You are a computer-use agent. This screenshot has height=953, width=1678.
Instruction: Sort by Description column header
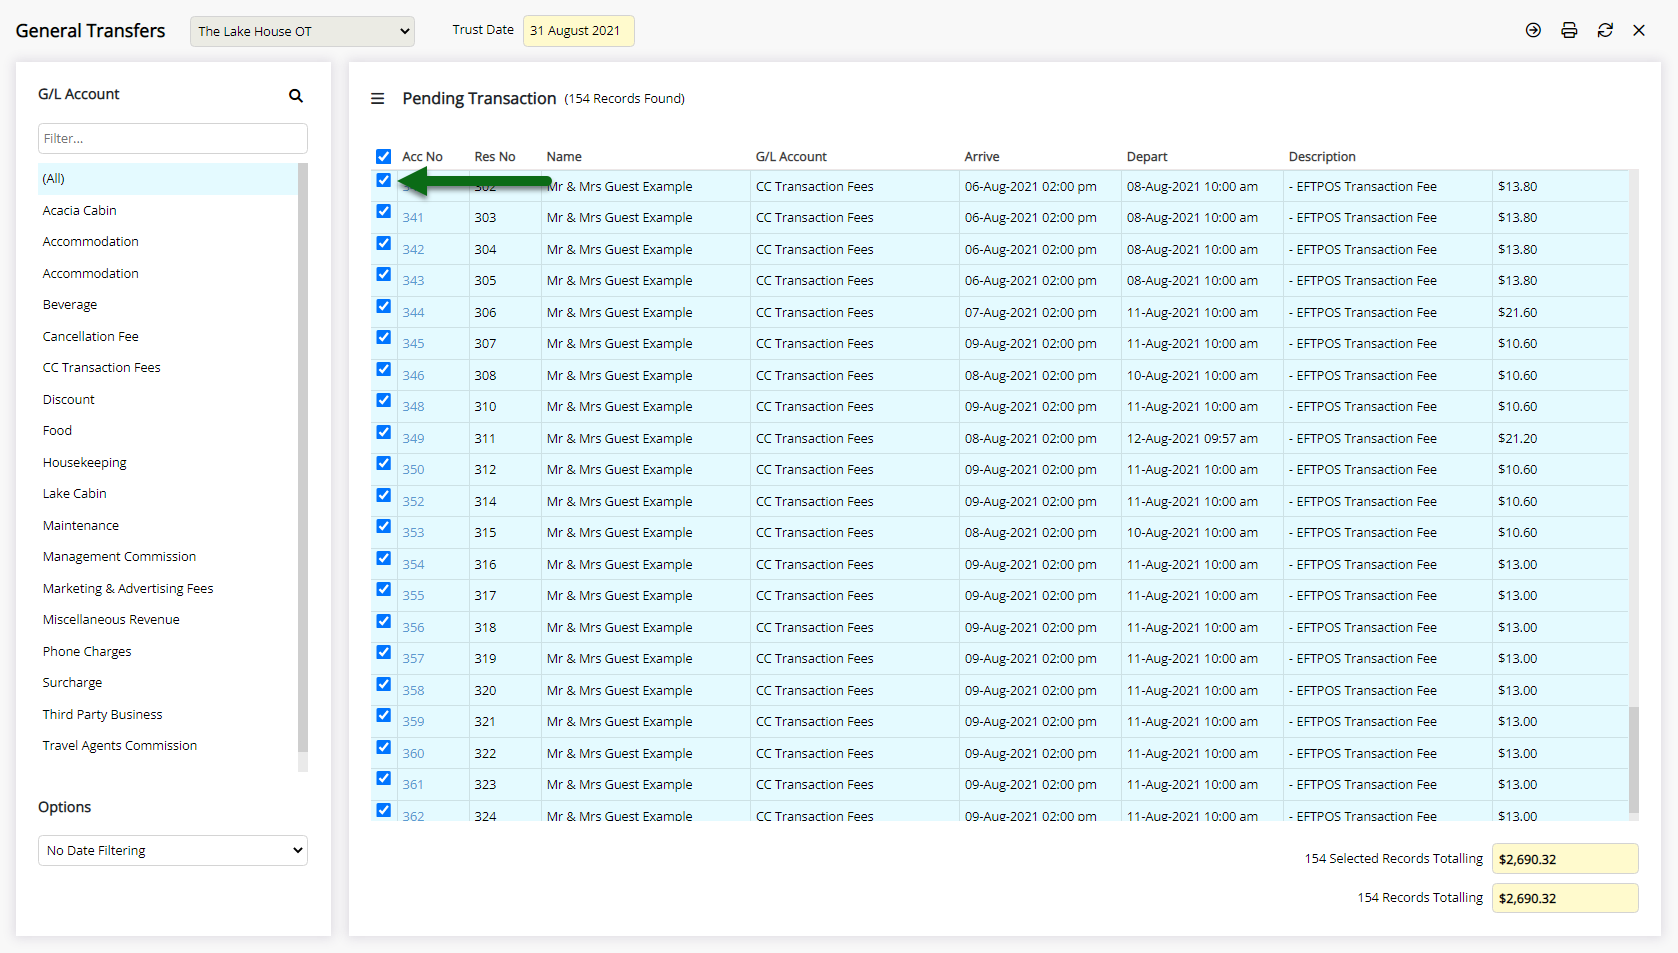[1322, 157]
